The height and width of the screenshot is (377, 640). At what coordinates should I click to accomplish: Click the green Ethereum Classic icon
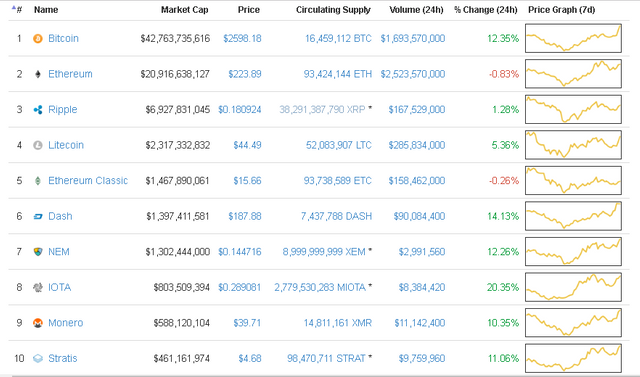point(38,180)
